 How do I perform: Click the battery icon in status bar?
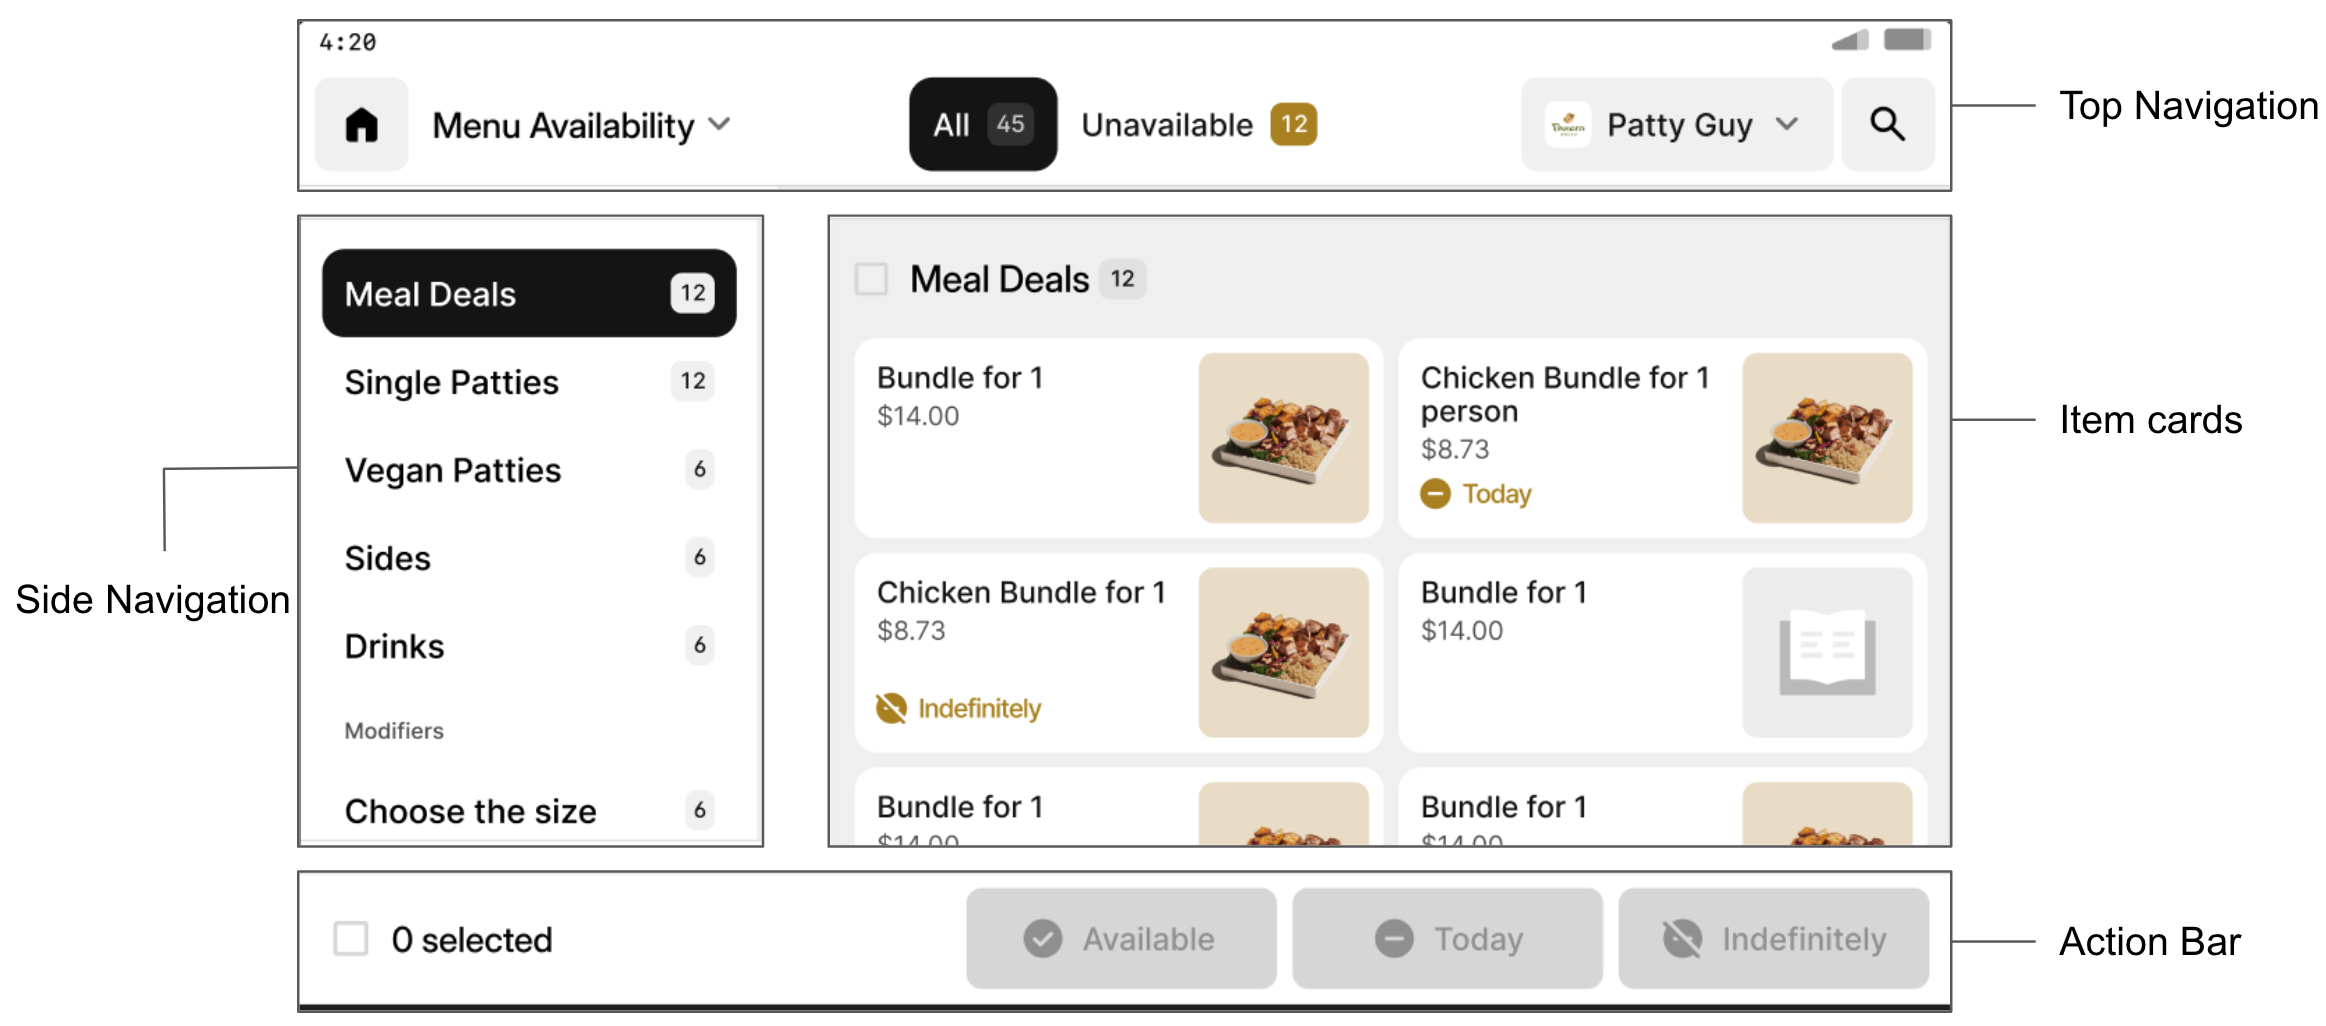1906,40
